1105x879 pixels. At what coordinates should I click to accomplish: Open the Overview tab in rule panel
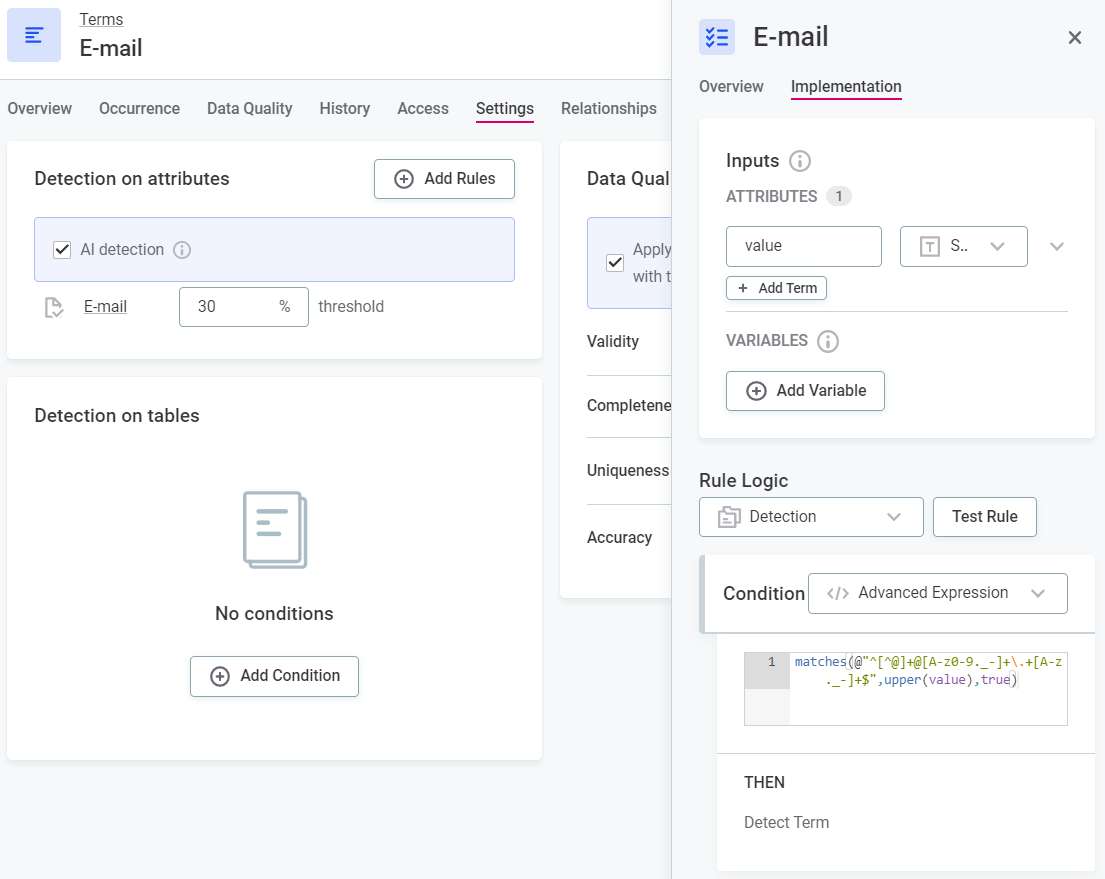[x=731, y=87]
